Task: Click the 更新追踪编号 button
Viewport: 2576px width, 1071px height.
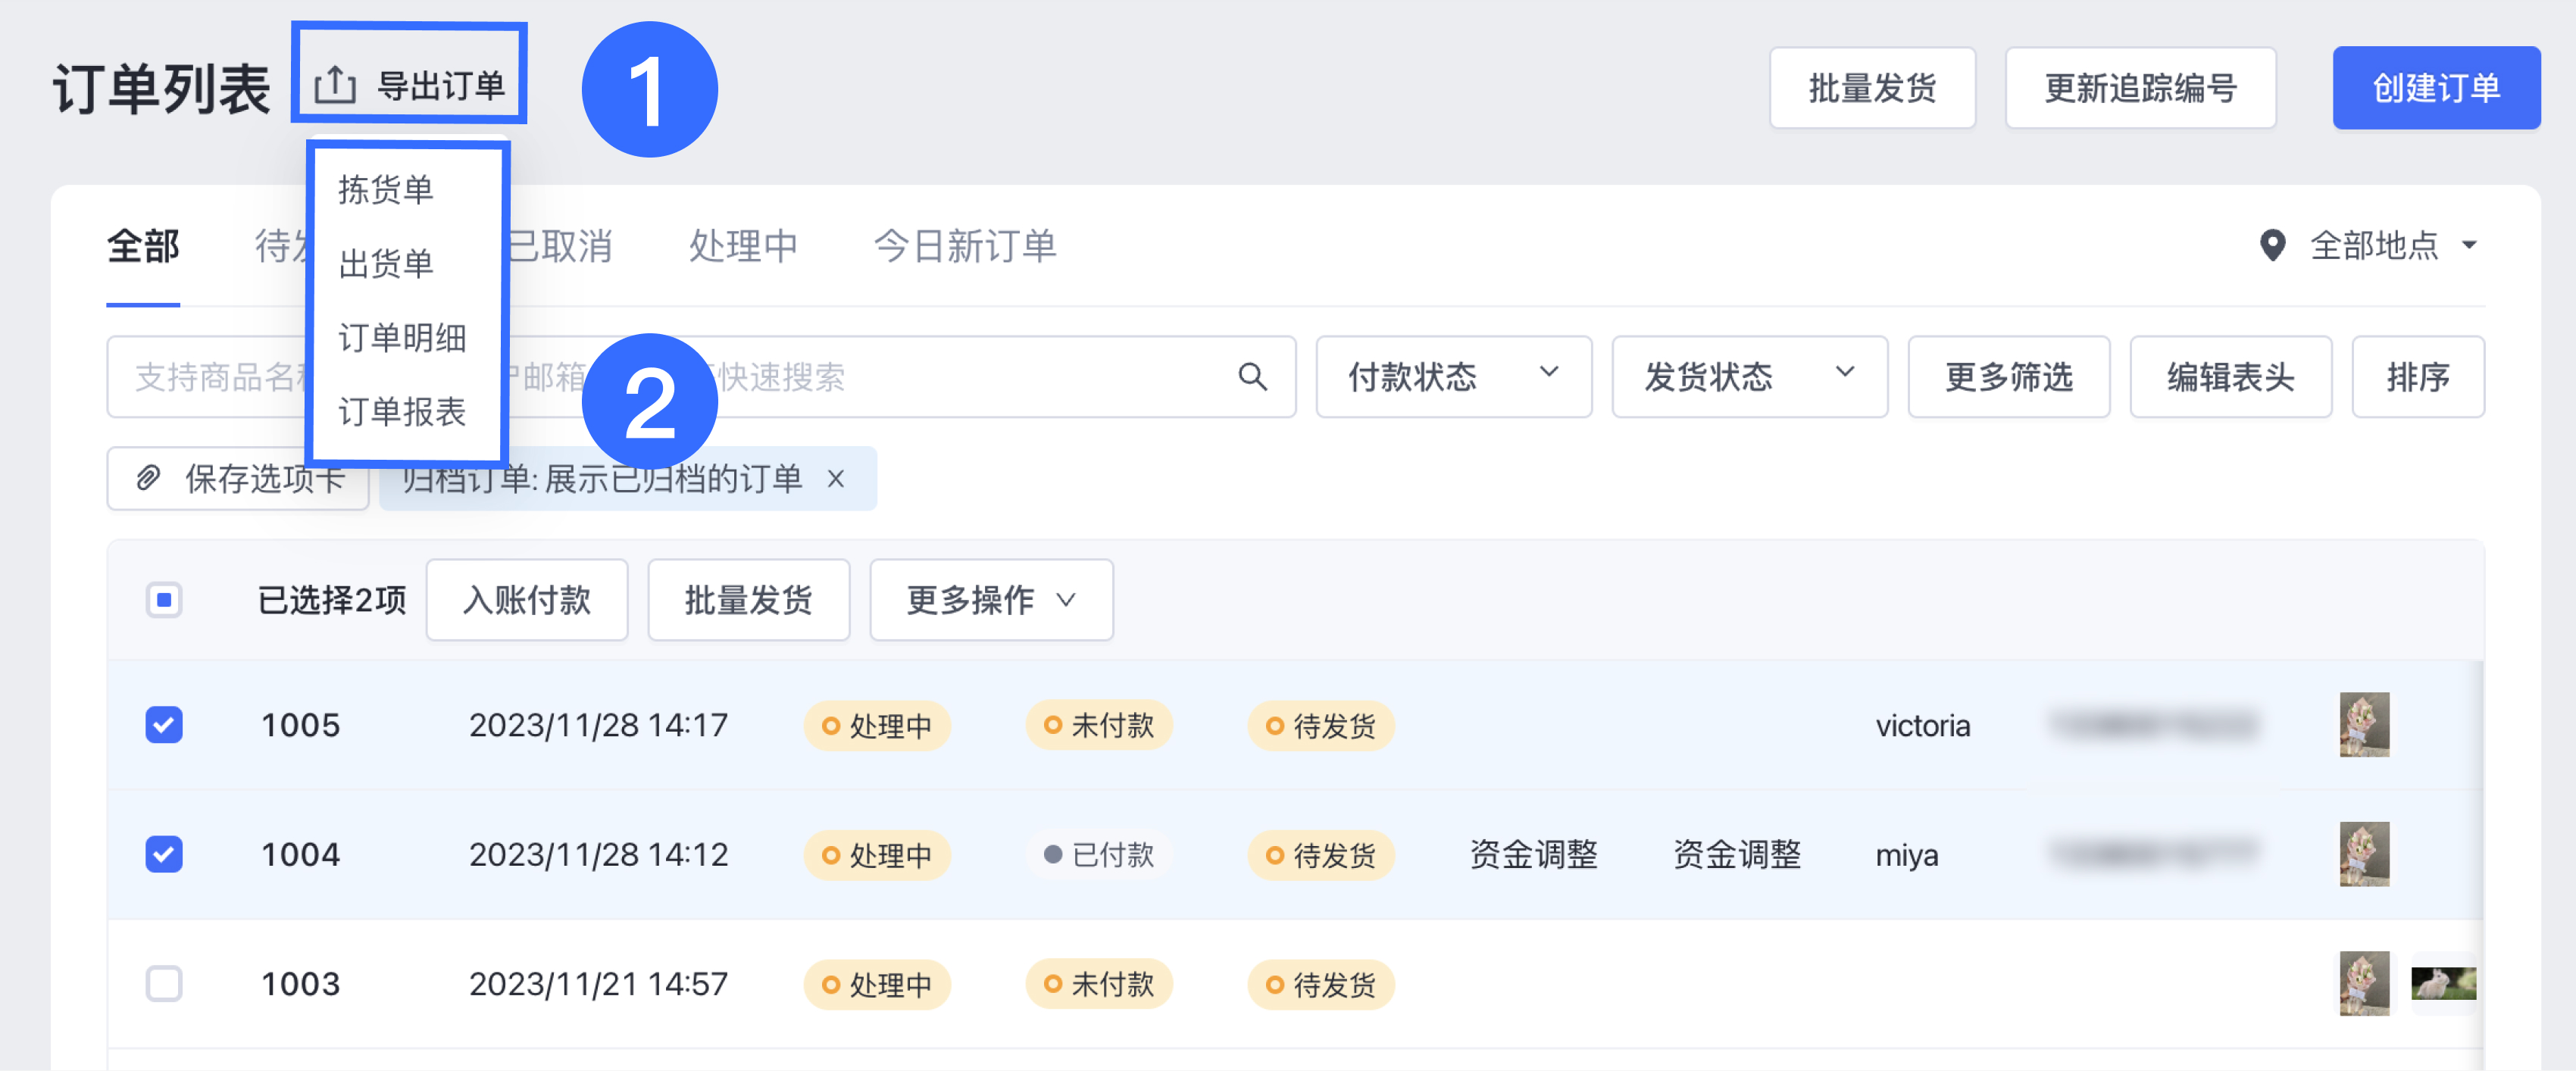Action: [2140, 88]
